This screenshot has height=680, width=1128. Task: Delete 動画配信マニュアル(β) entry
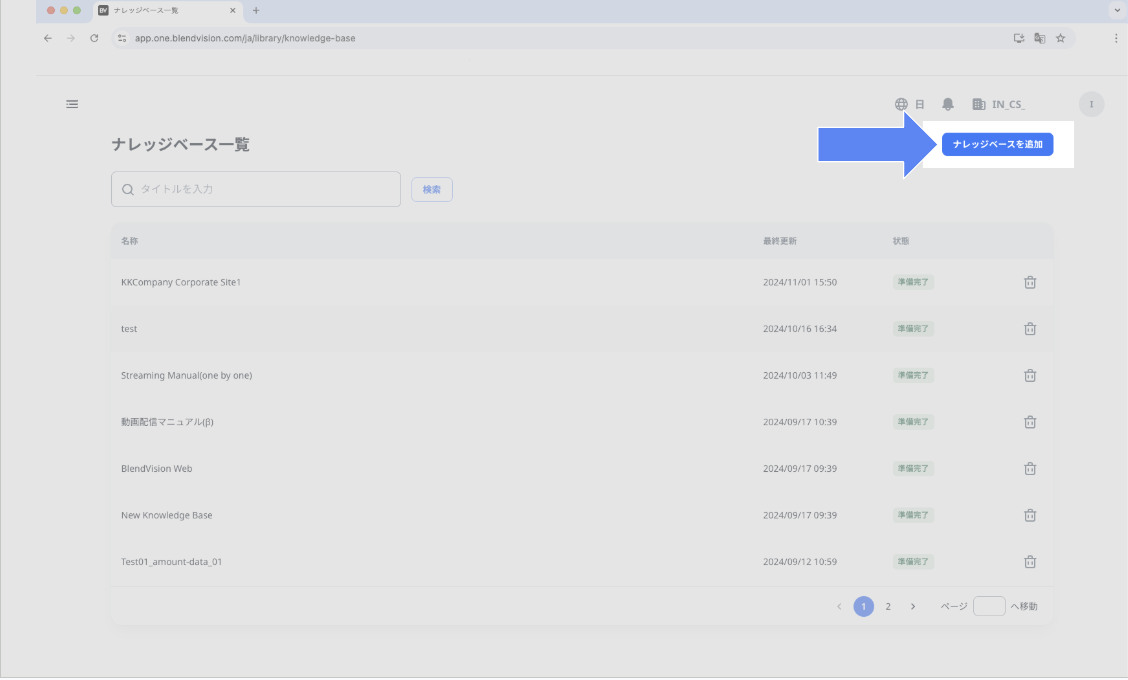point(1030,422)
